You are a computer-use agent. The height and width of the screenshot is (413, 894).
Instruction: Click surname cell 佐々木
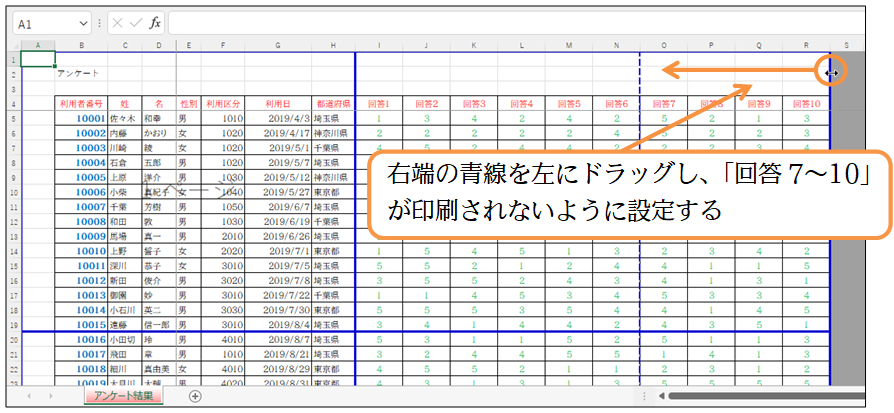(x=124, y=119)
